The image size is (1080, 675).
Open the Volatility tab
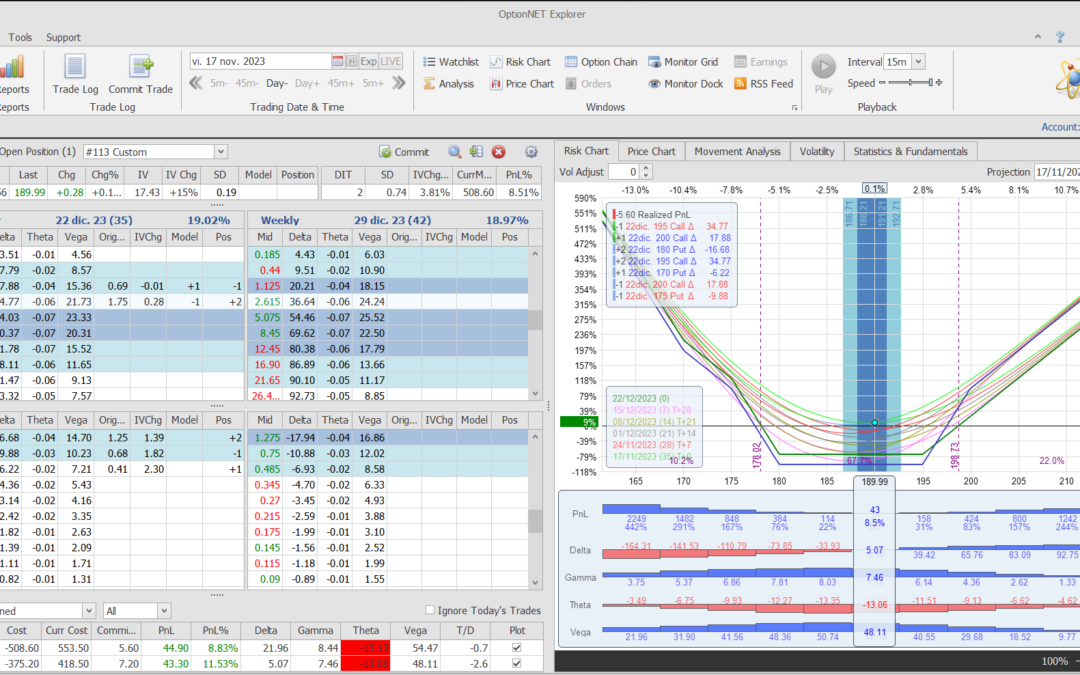click(816, 151)
